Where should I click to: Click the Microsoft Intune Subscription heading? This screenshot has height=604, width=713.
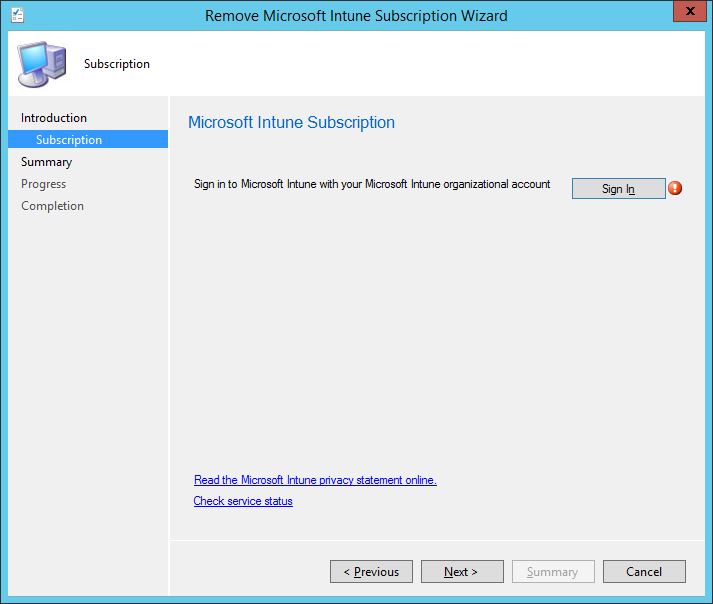click(x=291, y=122)
